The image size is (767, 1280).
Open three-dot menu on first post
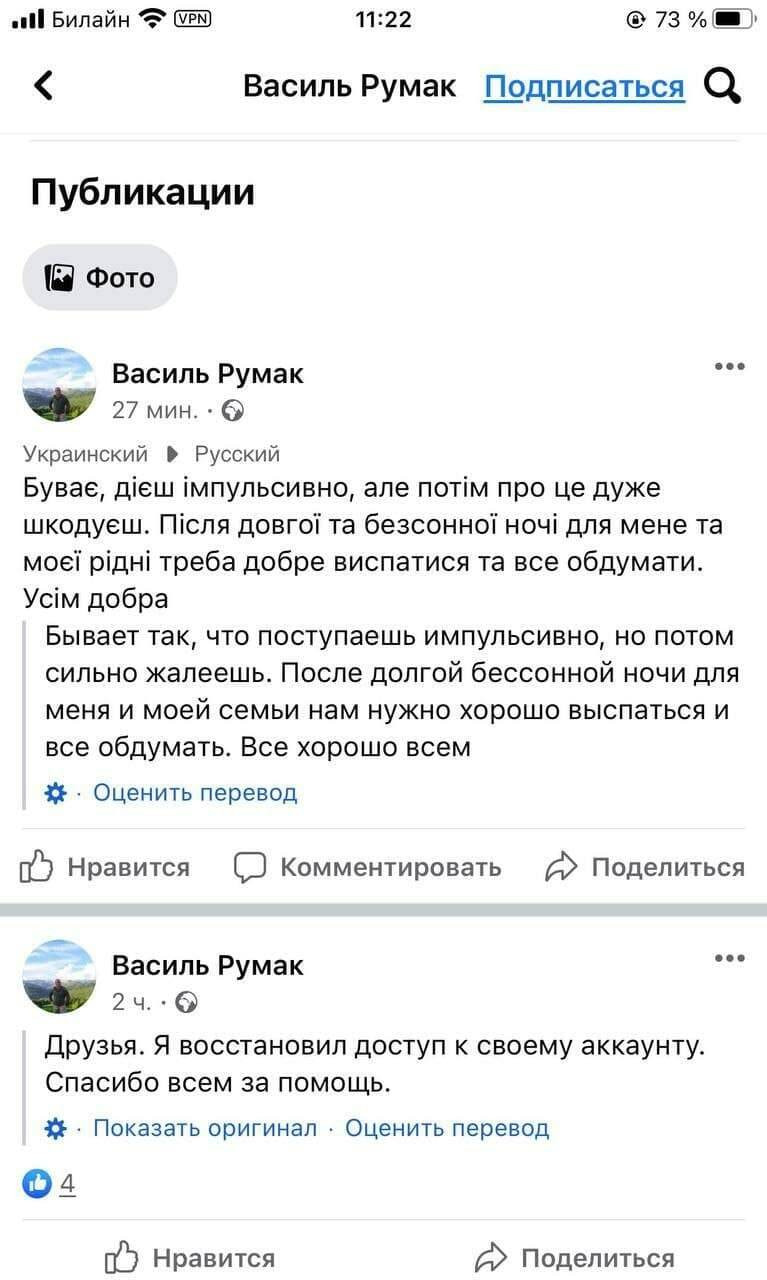click(x=730, y=367)
